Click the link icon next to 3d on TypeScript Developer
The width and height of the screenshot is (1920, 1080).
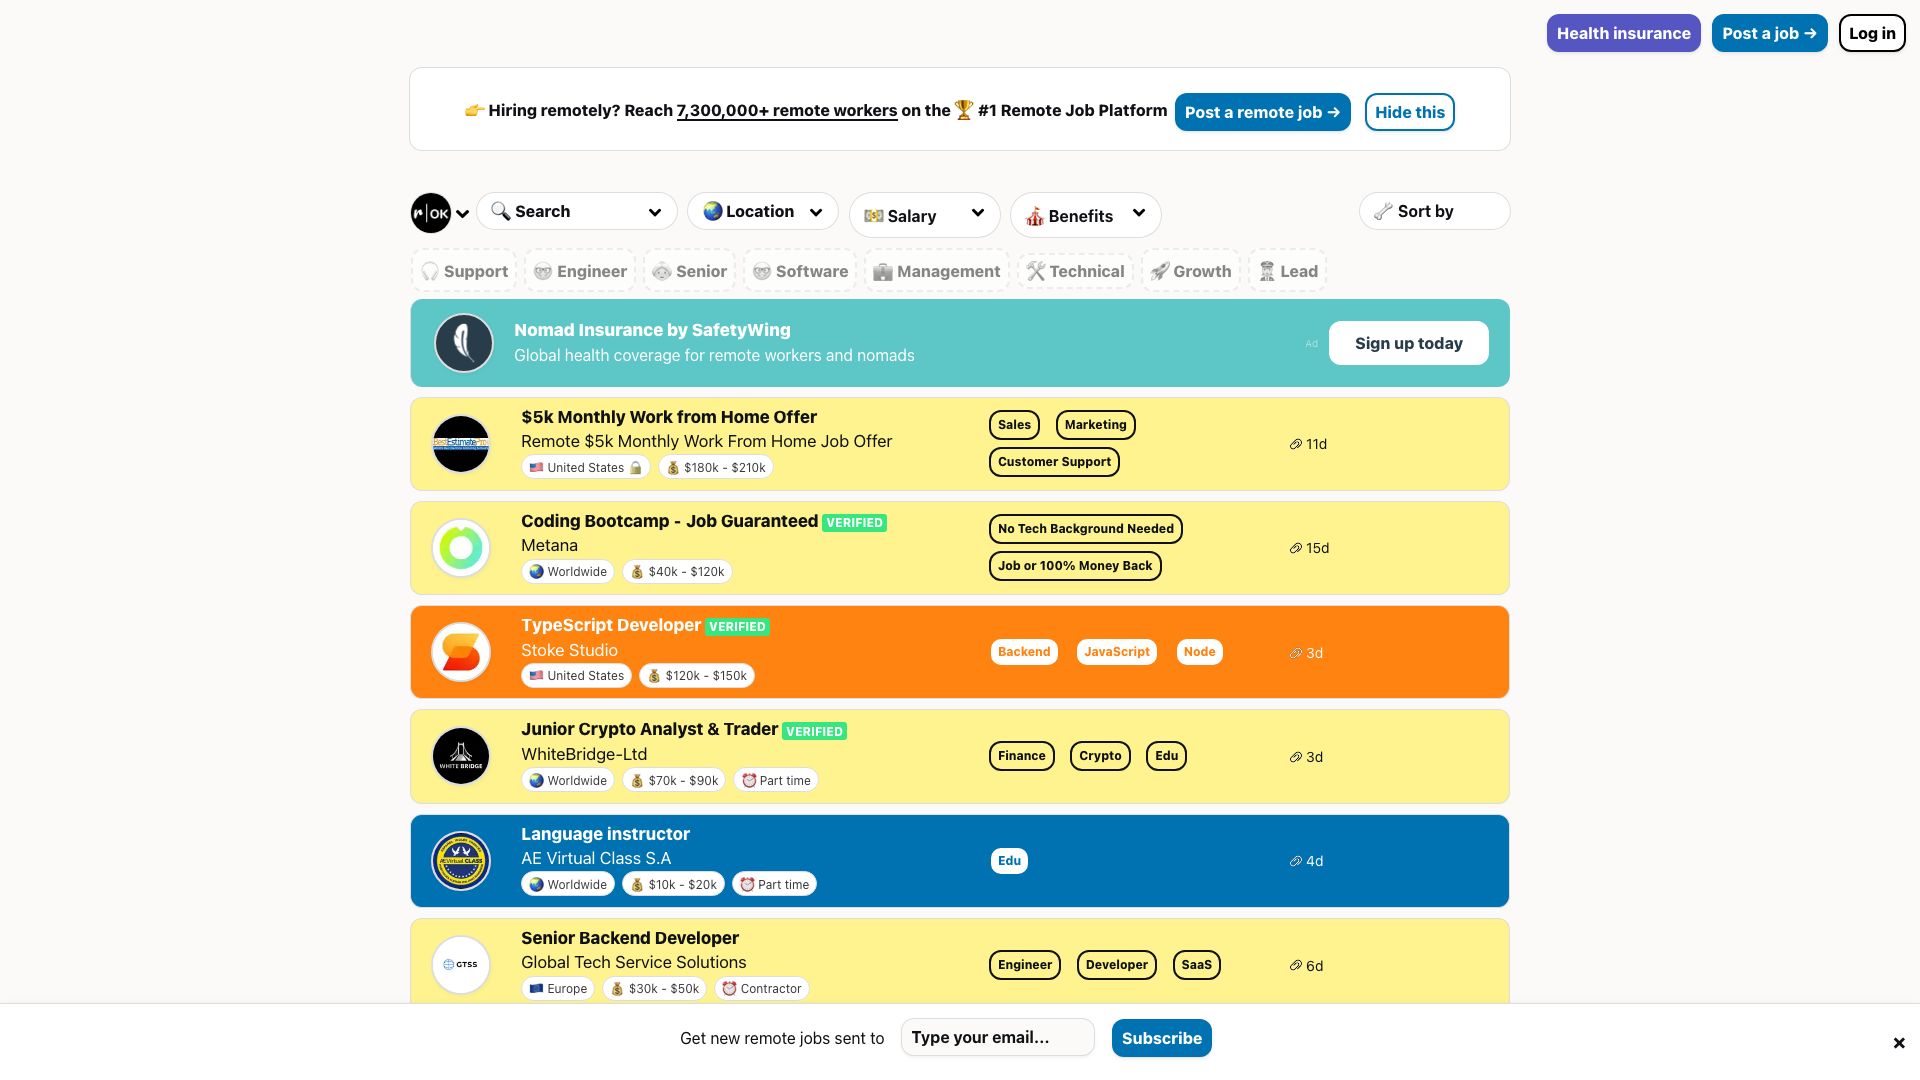(1295, 653)
